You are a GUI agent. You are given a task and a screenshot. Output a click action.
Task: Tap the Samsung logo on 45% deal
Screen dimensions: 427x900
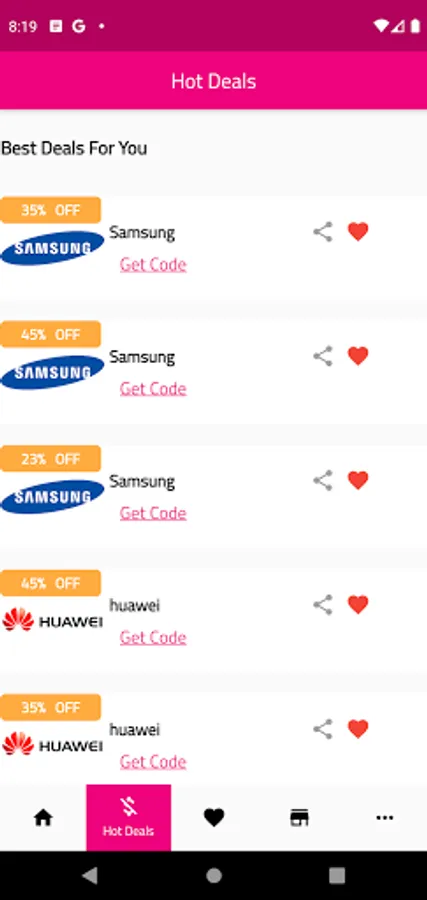(52, 373)
